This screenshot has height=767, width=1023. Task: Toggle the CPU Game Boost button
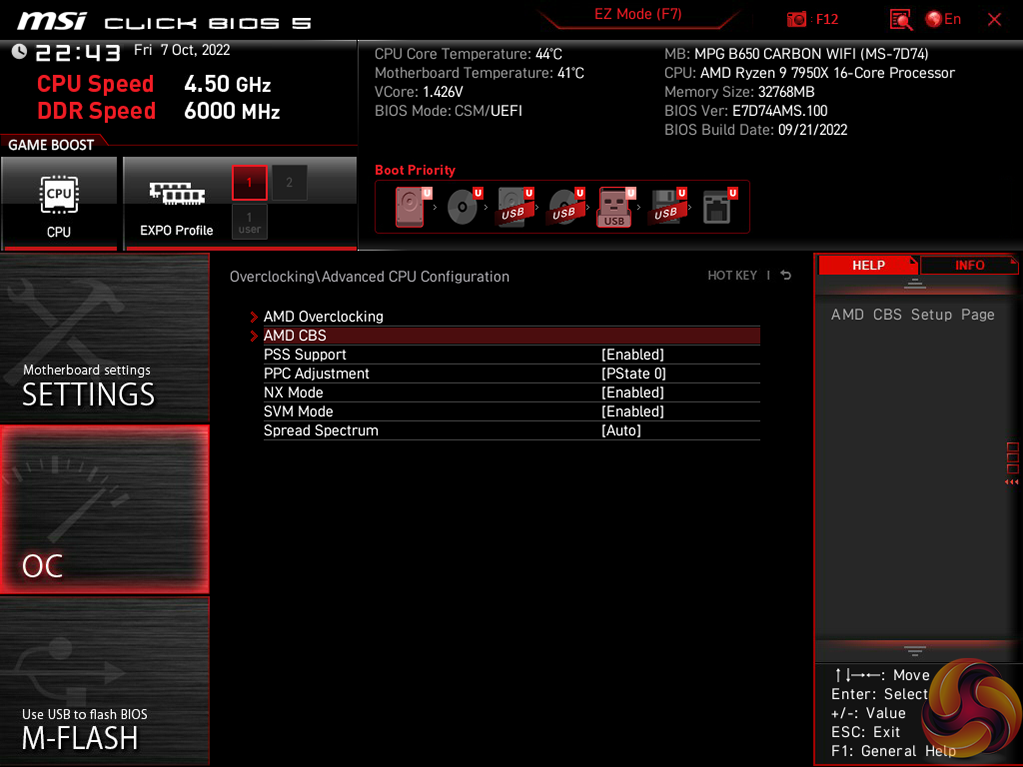click(59, 204)
